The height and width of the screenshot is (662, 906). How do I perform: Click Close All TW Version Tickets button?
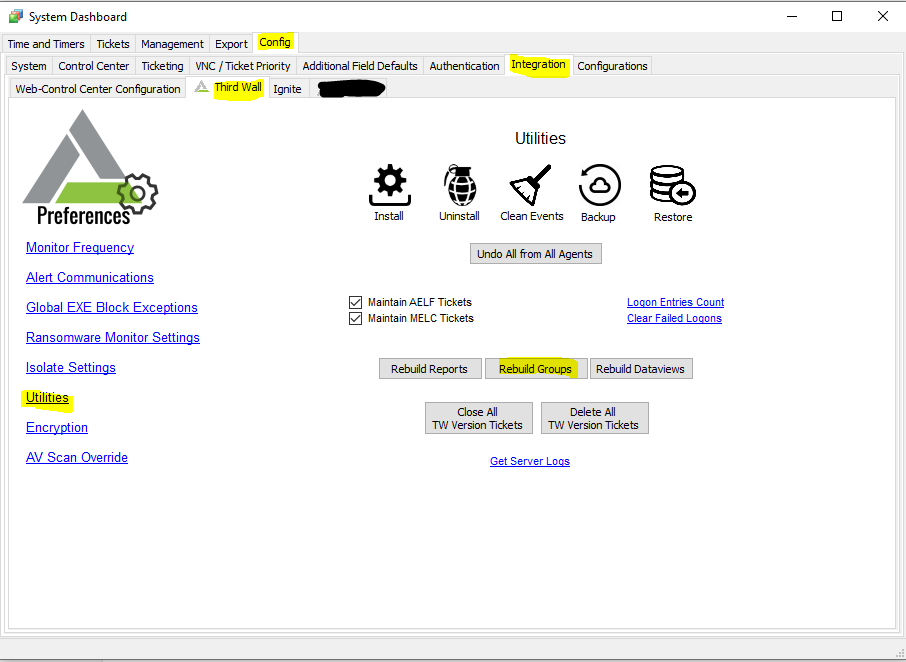tap(478, 418)
